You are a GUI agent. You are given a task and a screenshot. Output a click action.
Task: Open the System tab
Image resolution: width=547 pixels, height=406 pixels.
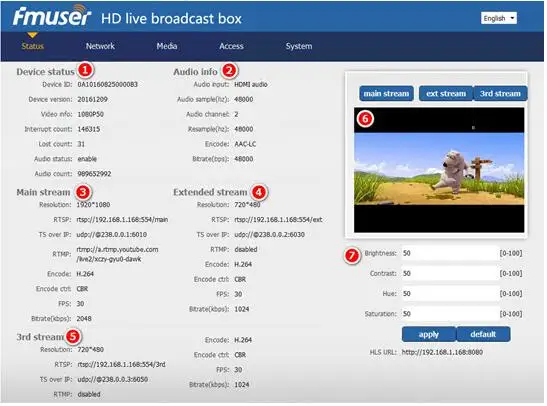[x=299, y=46]
